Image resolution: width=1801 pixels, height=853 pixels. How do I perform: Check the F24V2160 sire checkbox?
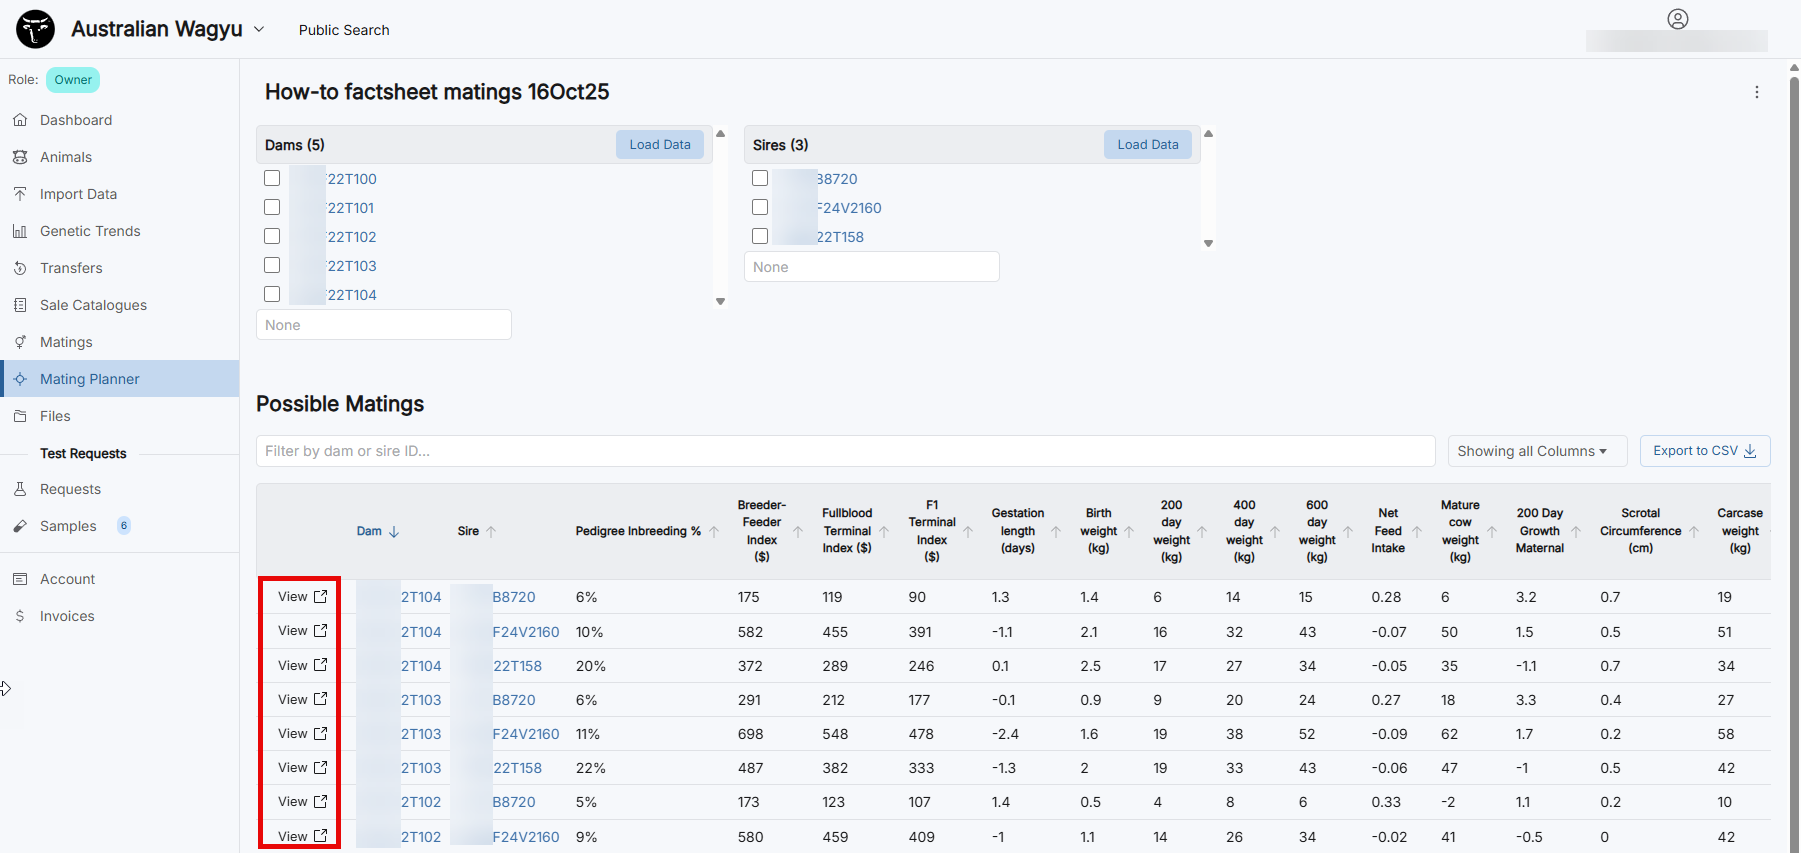pos(760,207)
